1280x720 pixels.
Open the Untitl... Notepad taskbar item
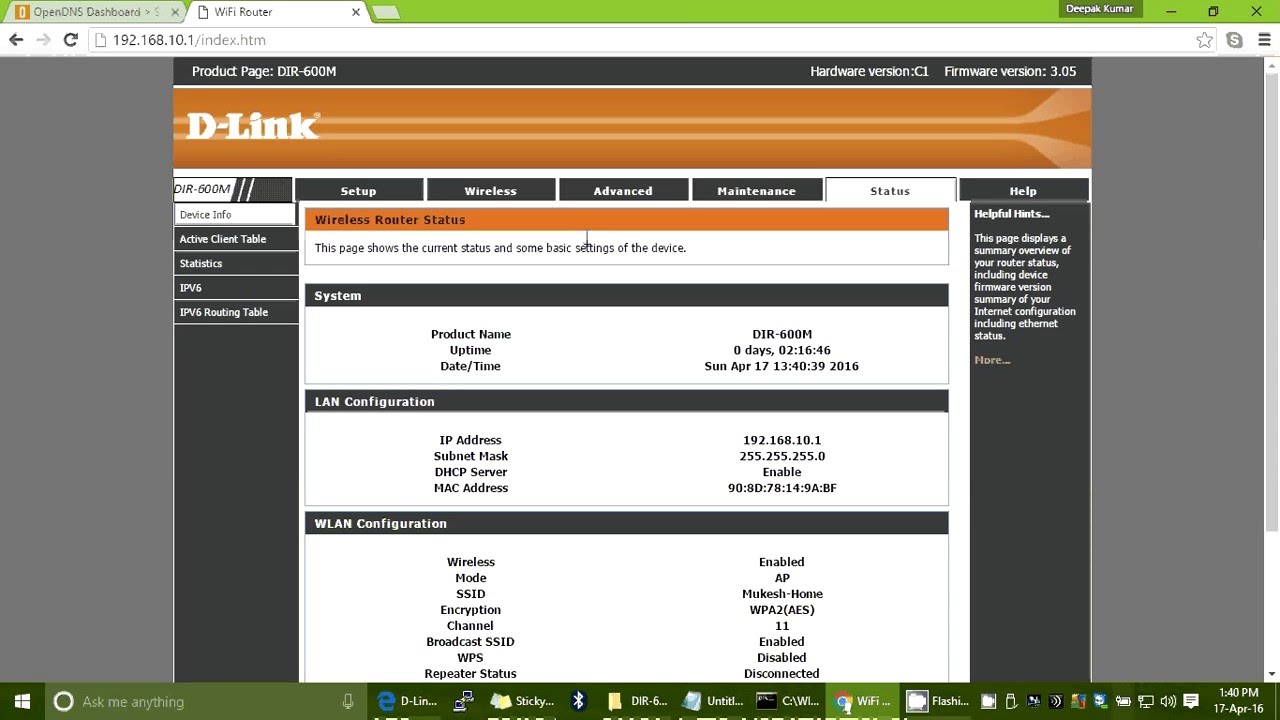pyautogui.click(x=712, y=701)
